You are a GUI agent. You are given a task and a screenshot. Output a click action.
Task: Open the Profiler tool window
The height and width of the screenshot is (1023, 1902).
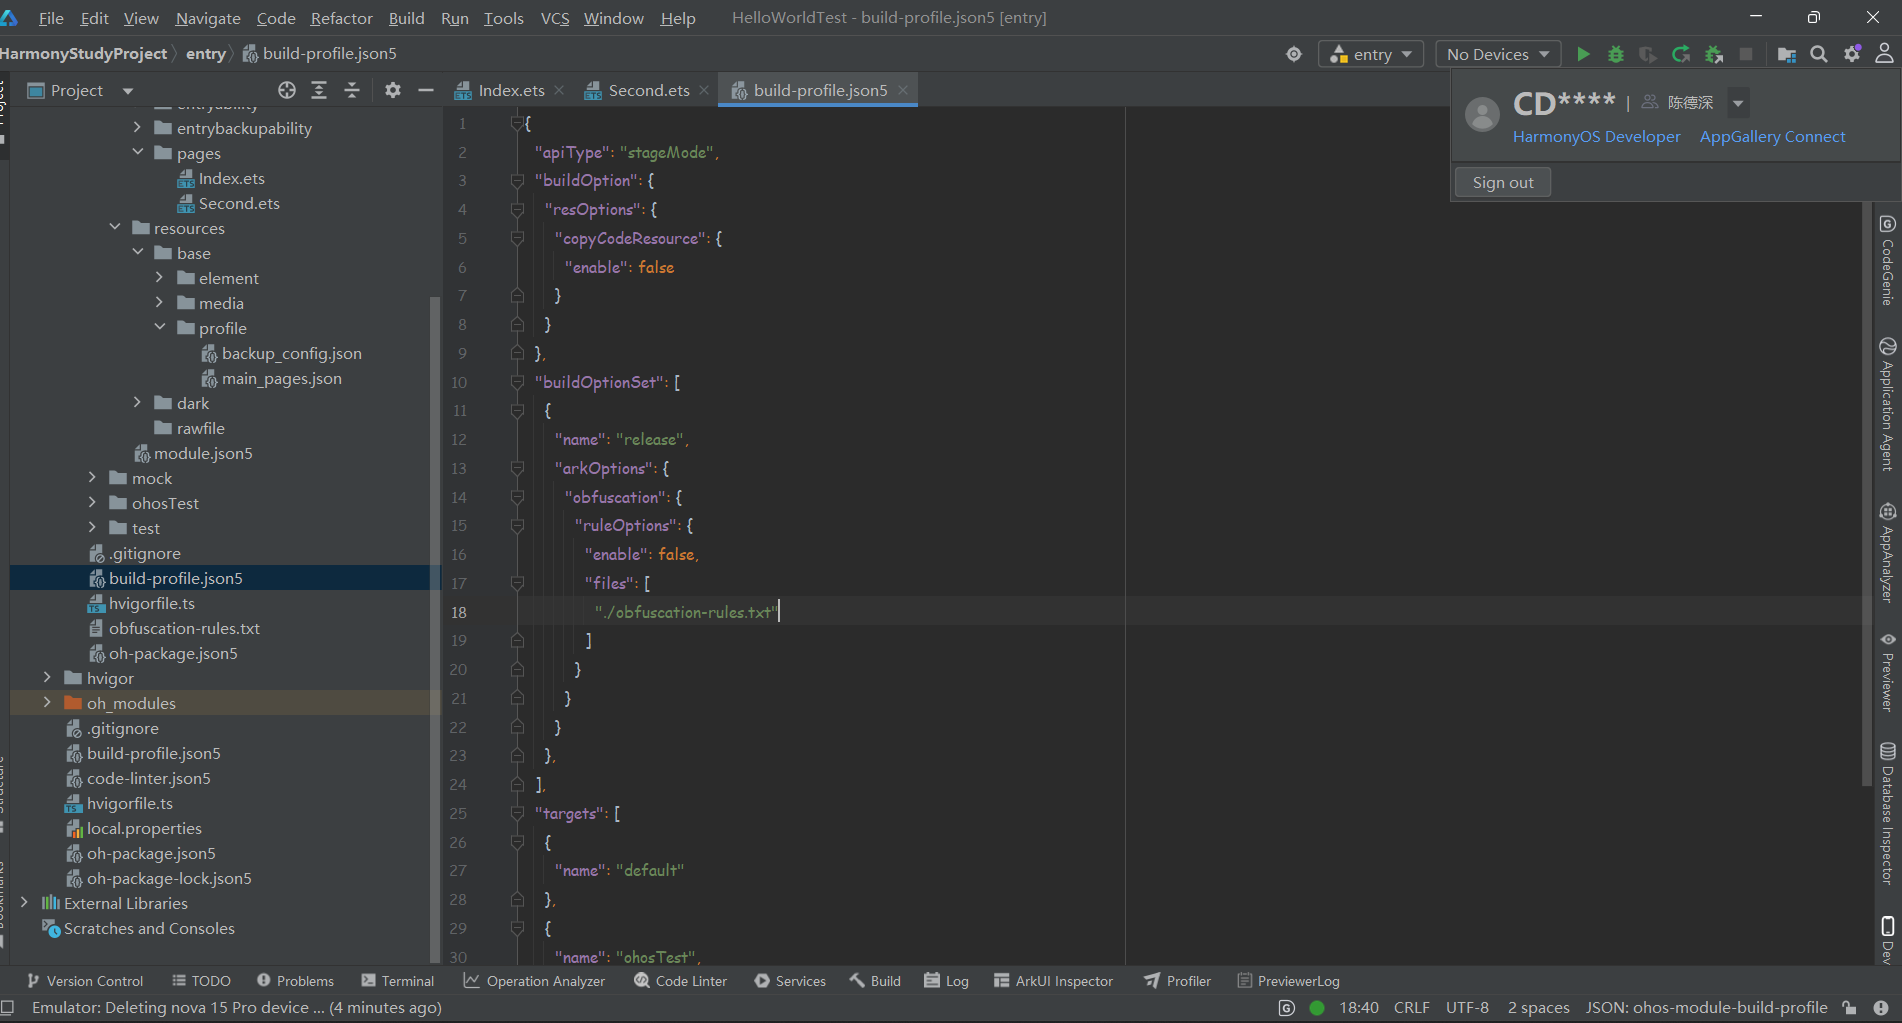[1177, 981]
